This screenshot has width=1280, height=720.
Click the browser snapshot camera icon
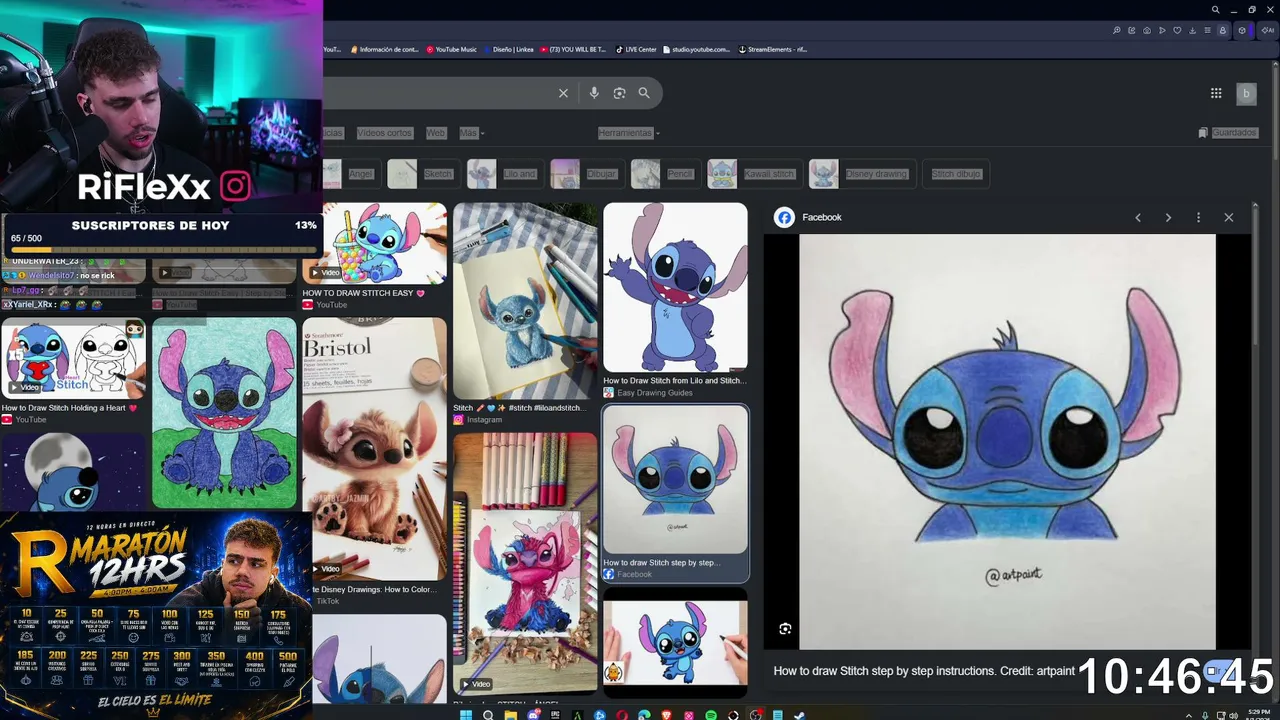[1147, 30]
